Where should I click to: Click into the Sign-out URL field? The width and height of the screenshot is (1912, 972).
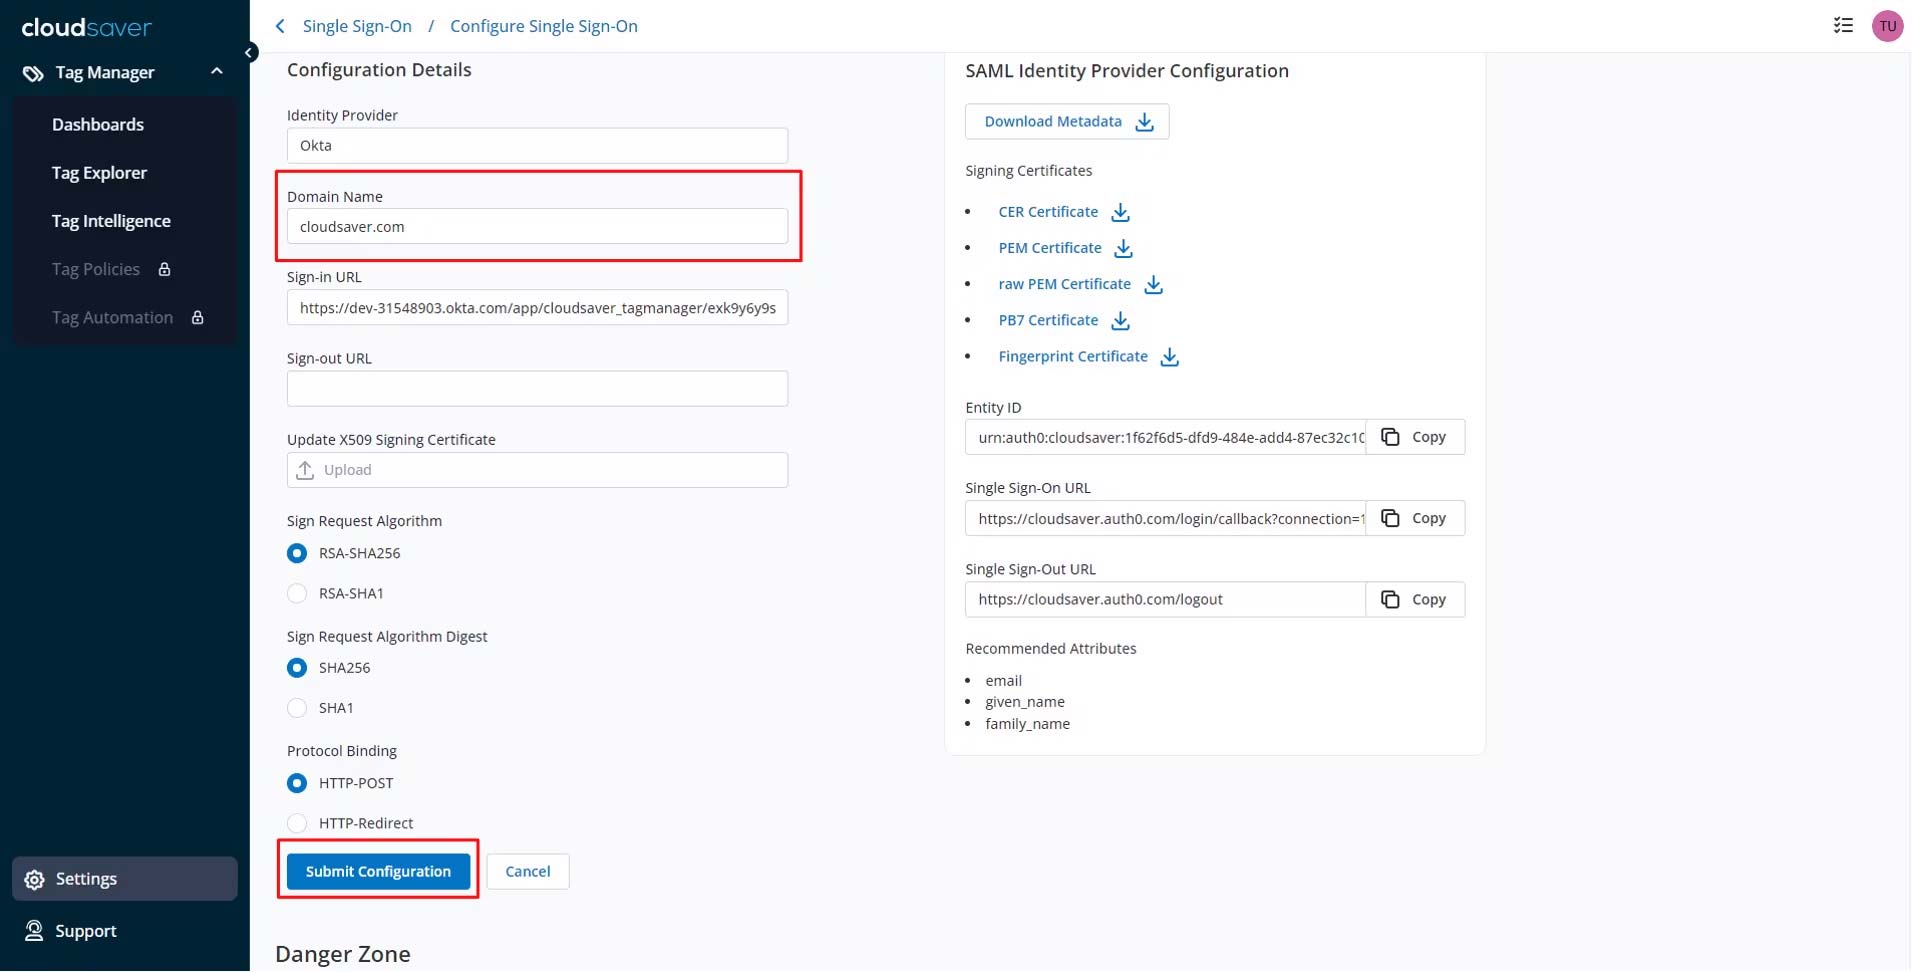coord(537,389)
